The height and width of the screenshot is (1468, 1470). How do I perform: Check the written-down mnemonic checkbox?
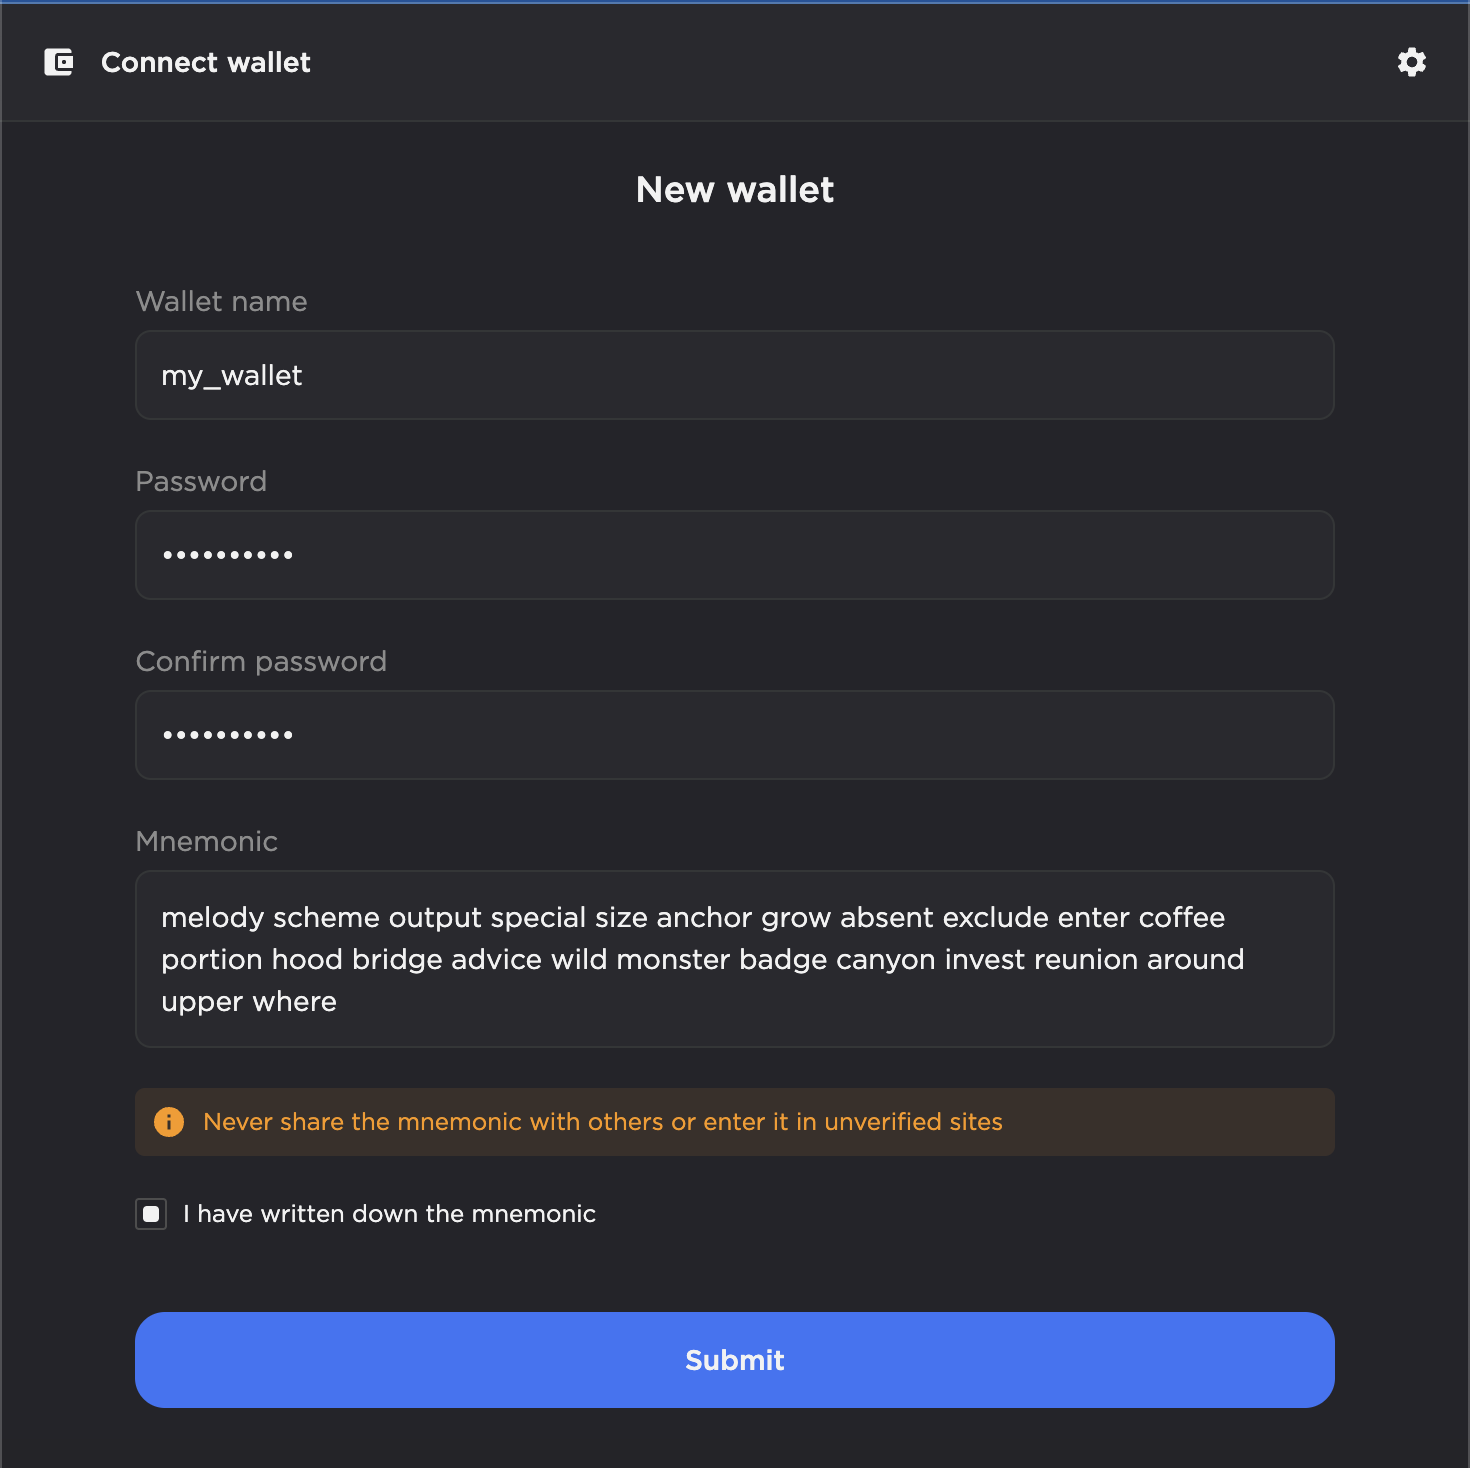pyautogui.click(x=151, y=1214)
